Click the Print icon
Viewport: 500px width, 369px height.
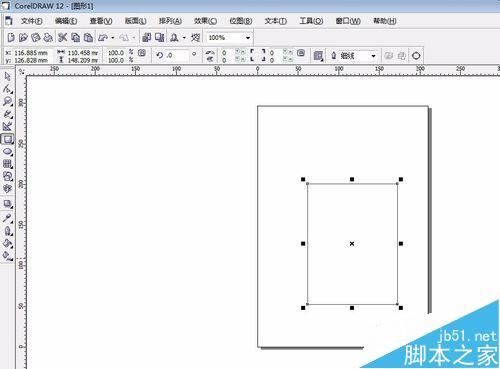(x=48, y=37)
